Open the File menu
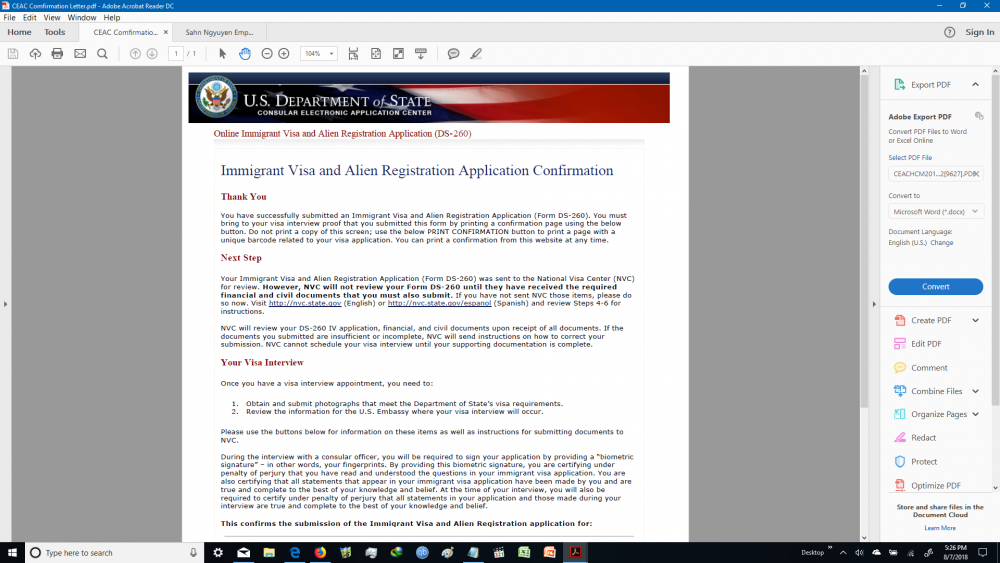The image size is (1000, 563). (x=10, y=17)
